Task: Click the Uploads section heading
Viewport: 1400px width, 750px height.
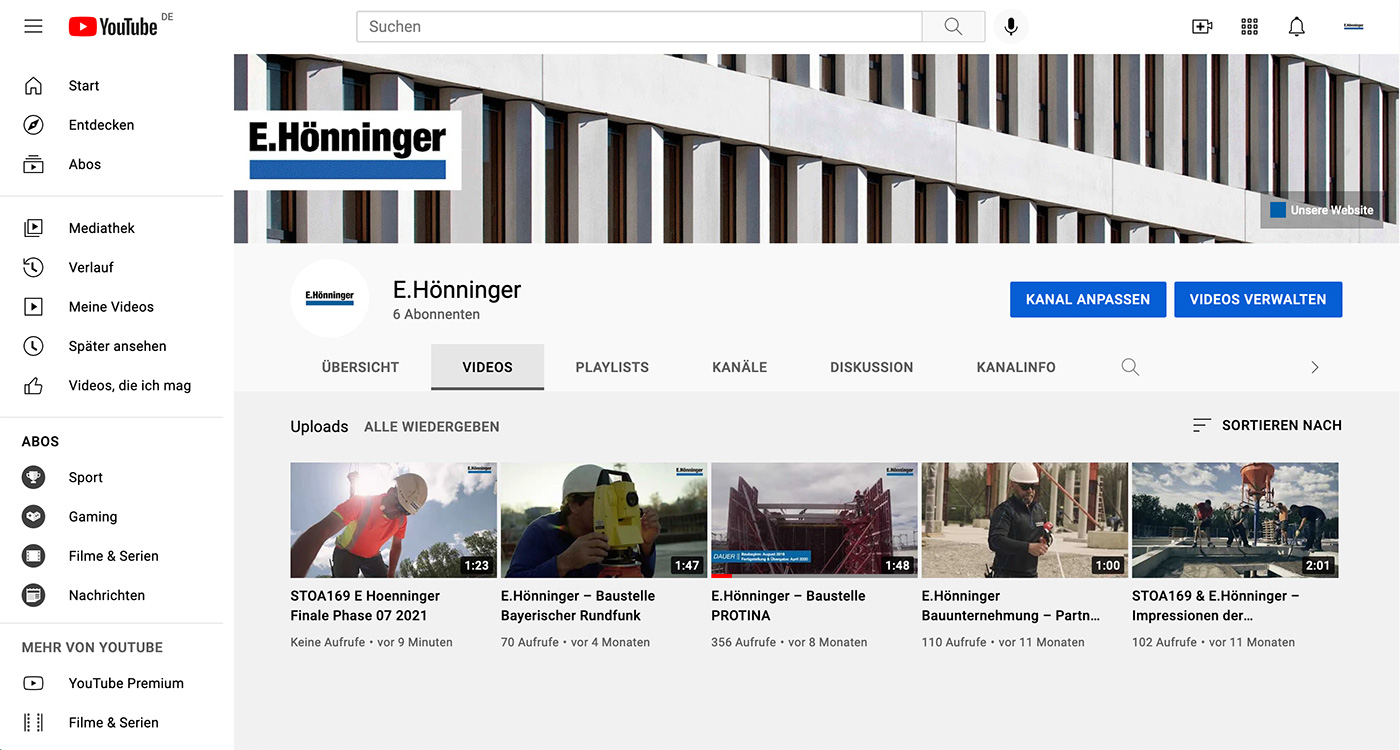Action: 319,427
